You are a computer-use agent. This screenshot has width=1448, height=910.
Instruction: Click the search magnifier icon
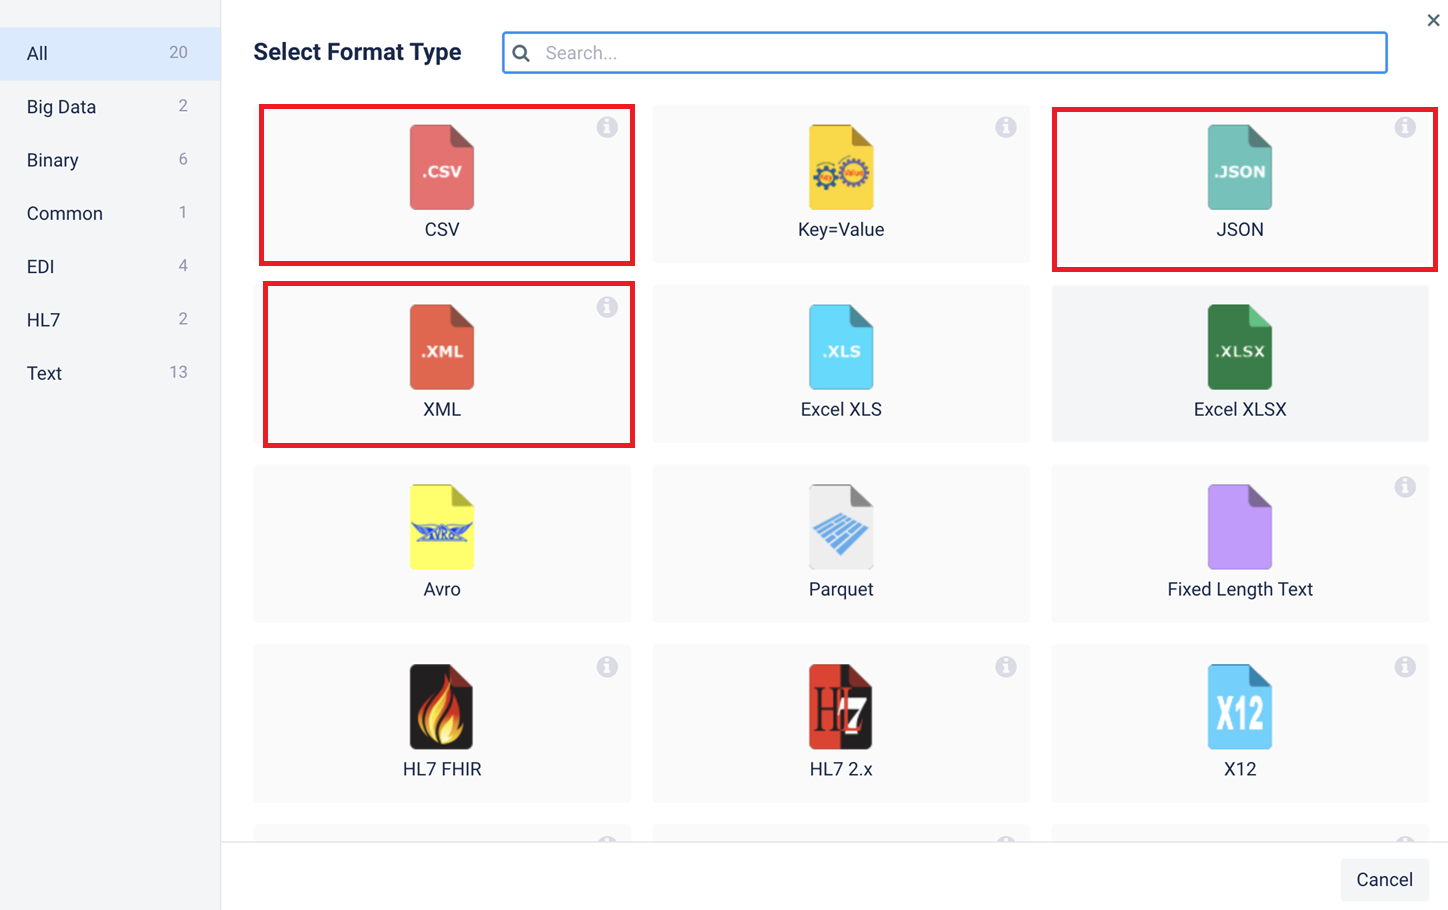pyautogui.click(x=521, y=53)
